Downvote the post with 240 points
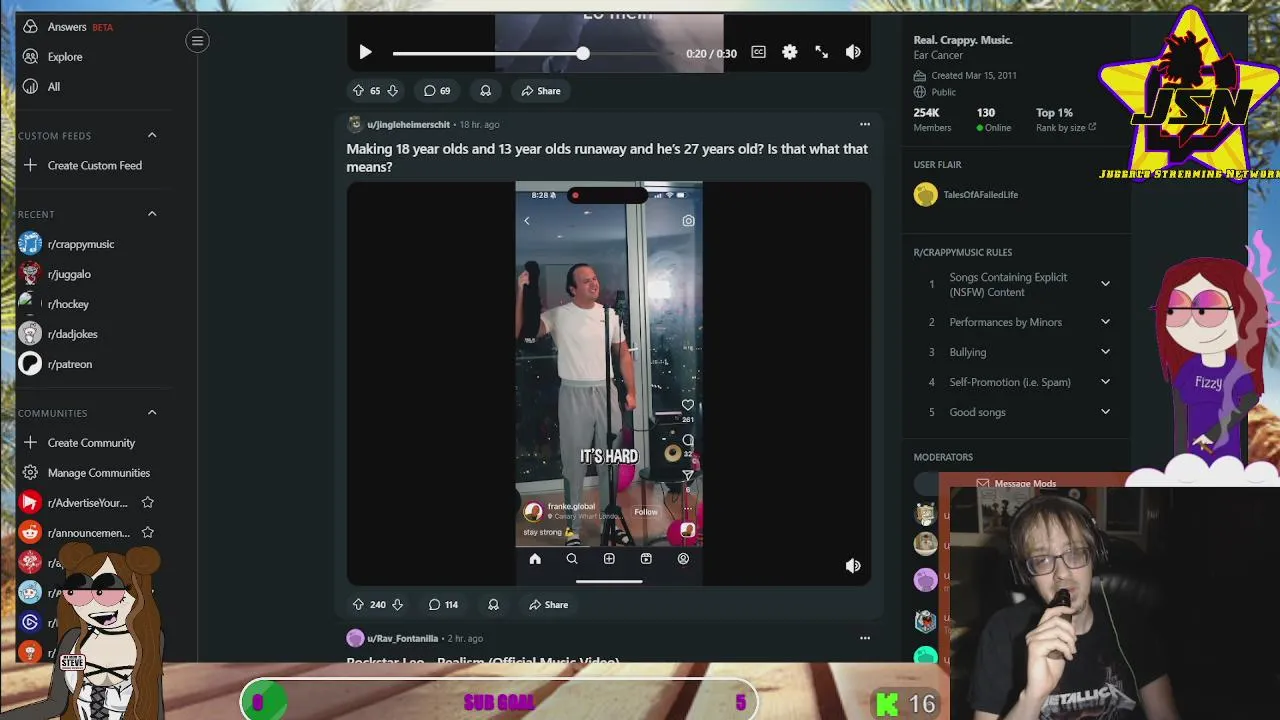Image resolution: width=1280 pixels, height=720 pixels. pyautogui.click(x=397, y=605)
